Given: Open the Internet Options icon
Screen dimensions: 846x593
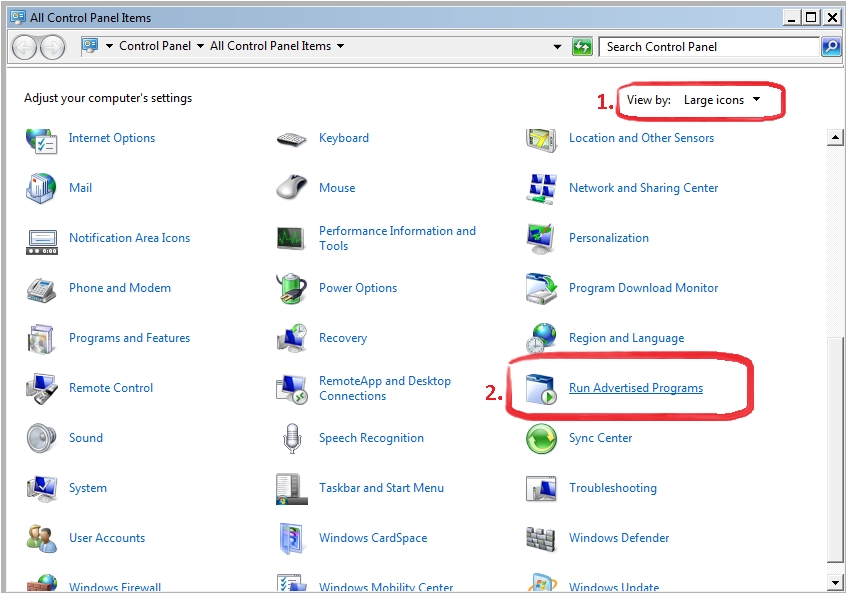Looking at the screenshot, I should (x=41, y=140).
